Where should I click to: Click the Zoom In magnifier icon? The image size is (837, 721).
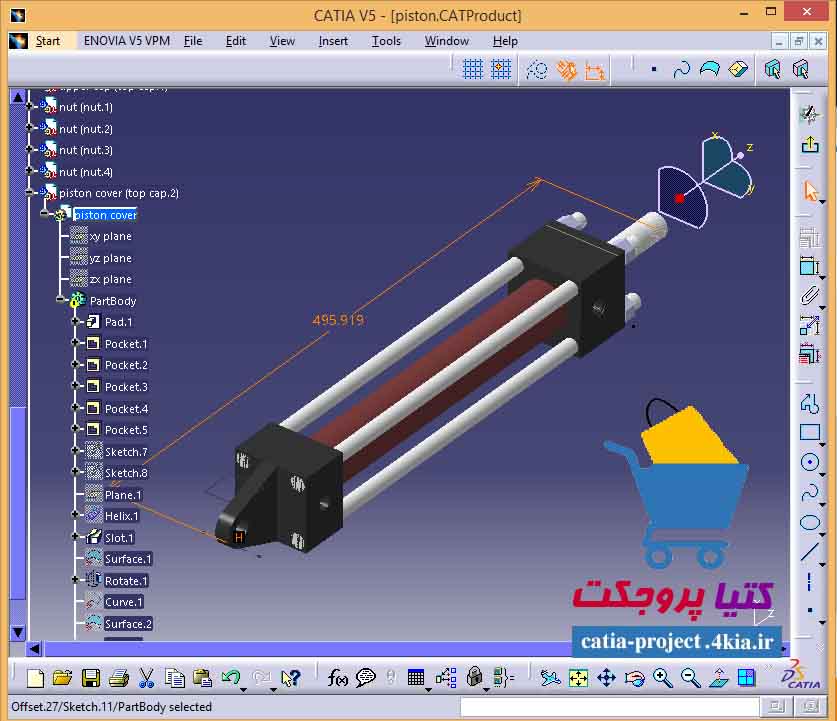click(x=662, y=678)
